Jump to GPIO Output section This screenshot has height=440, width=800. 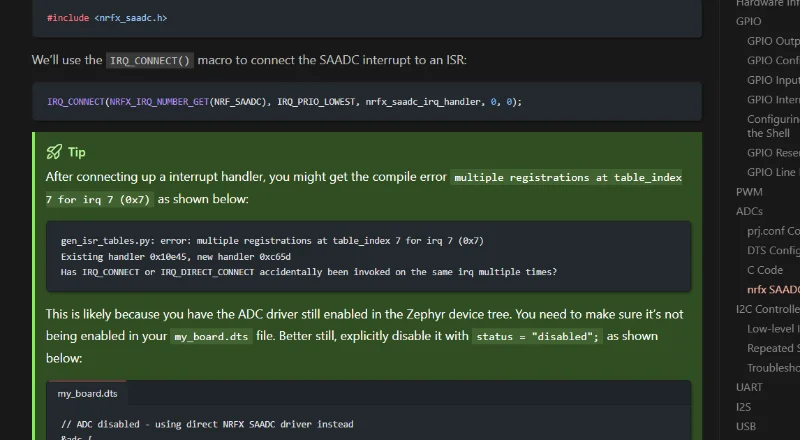(773, 41)
